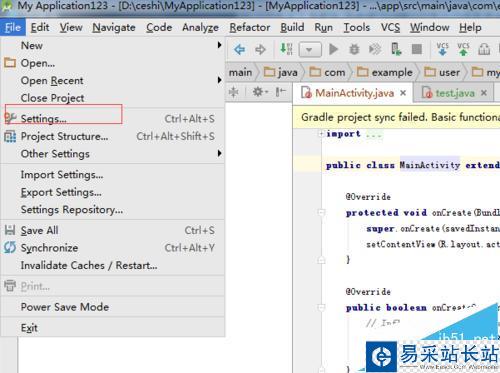Click the Make Project build icon

pyautogui.click(x=286, y=49)
